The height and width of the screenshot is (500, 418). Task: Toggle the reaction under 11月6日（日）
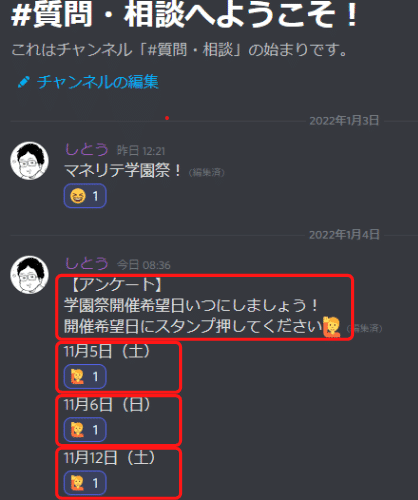point(85,430)
